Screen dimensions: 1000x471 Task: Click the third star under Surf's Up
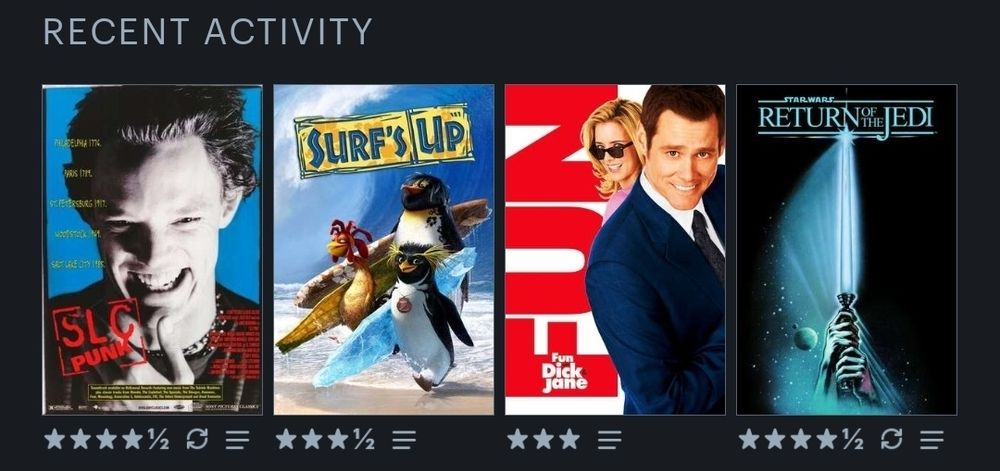point(338,438)
